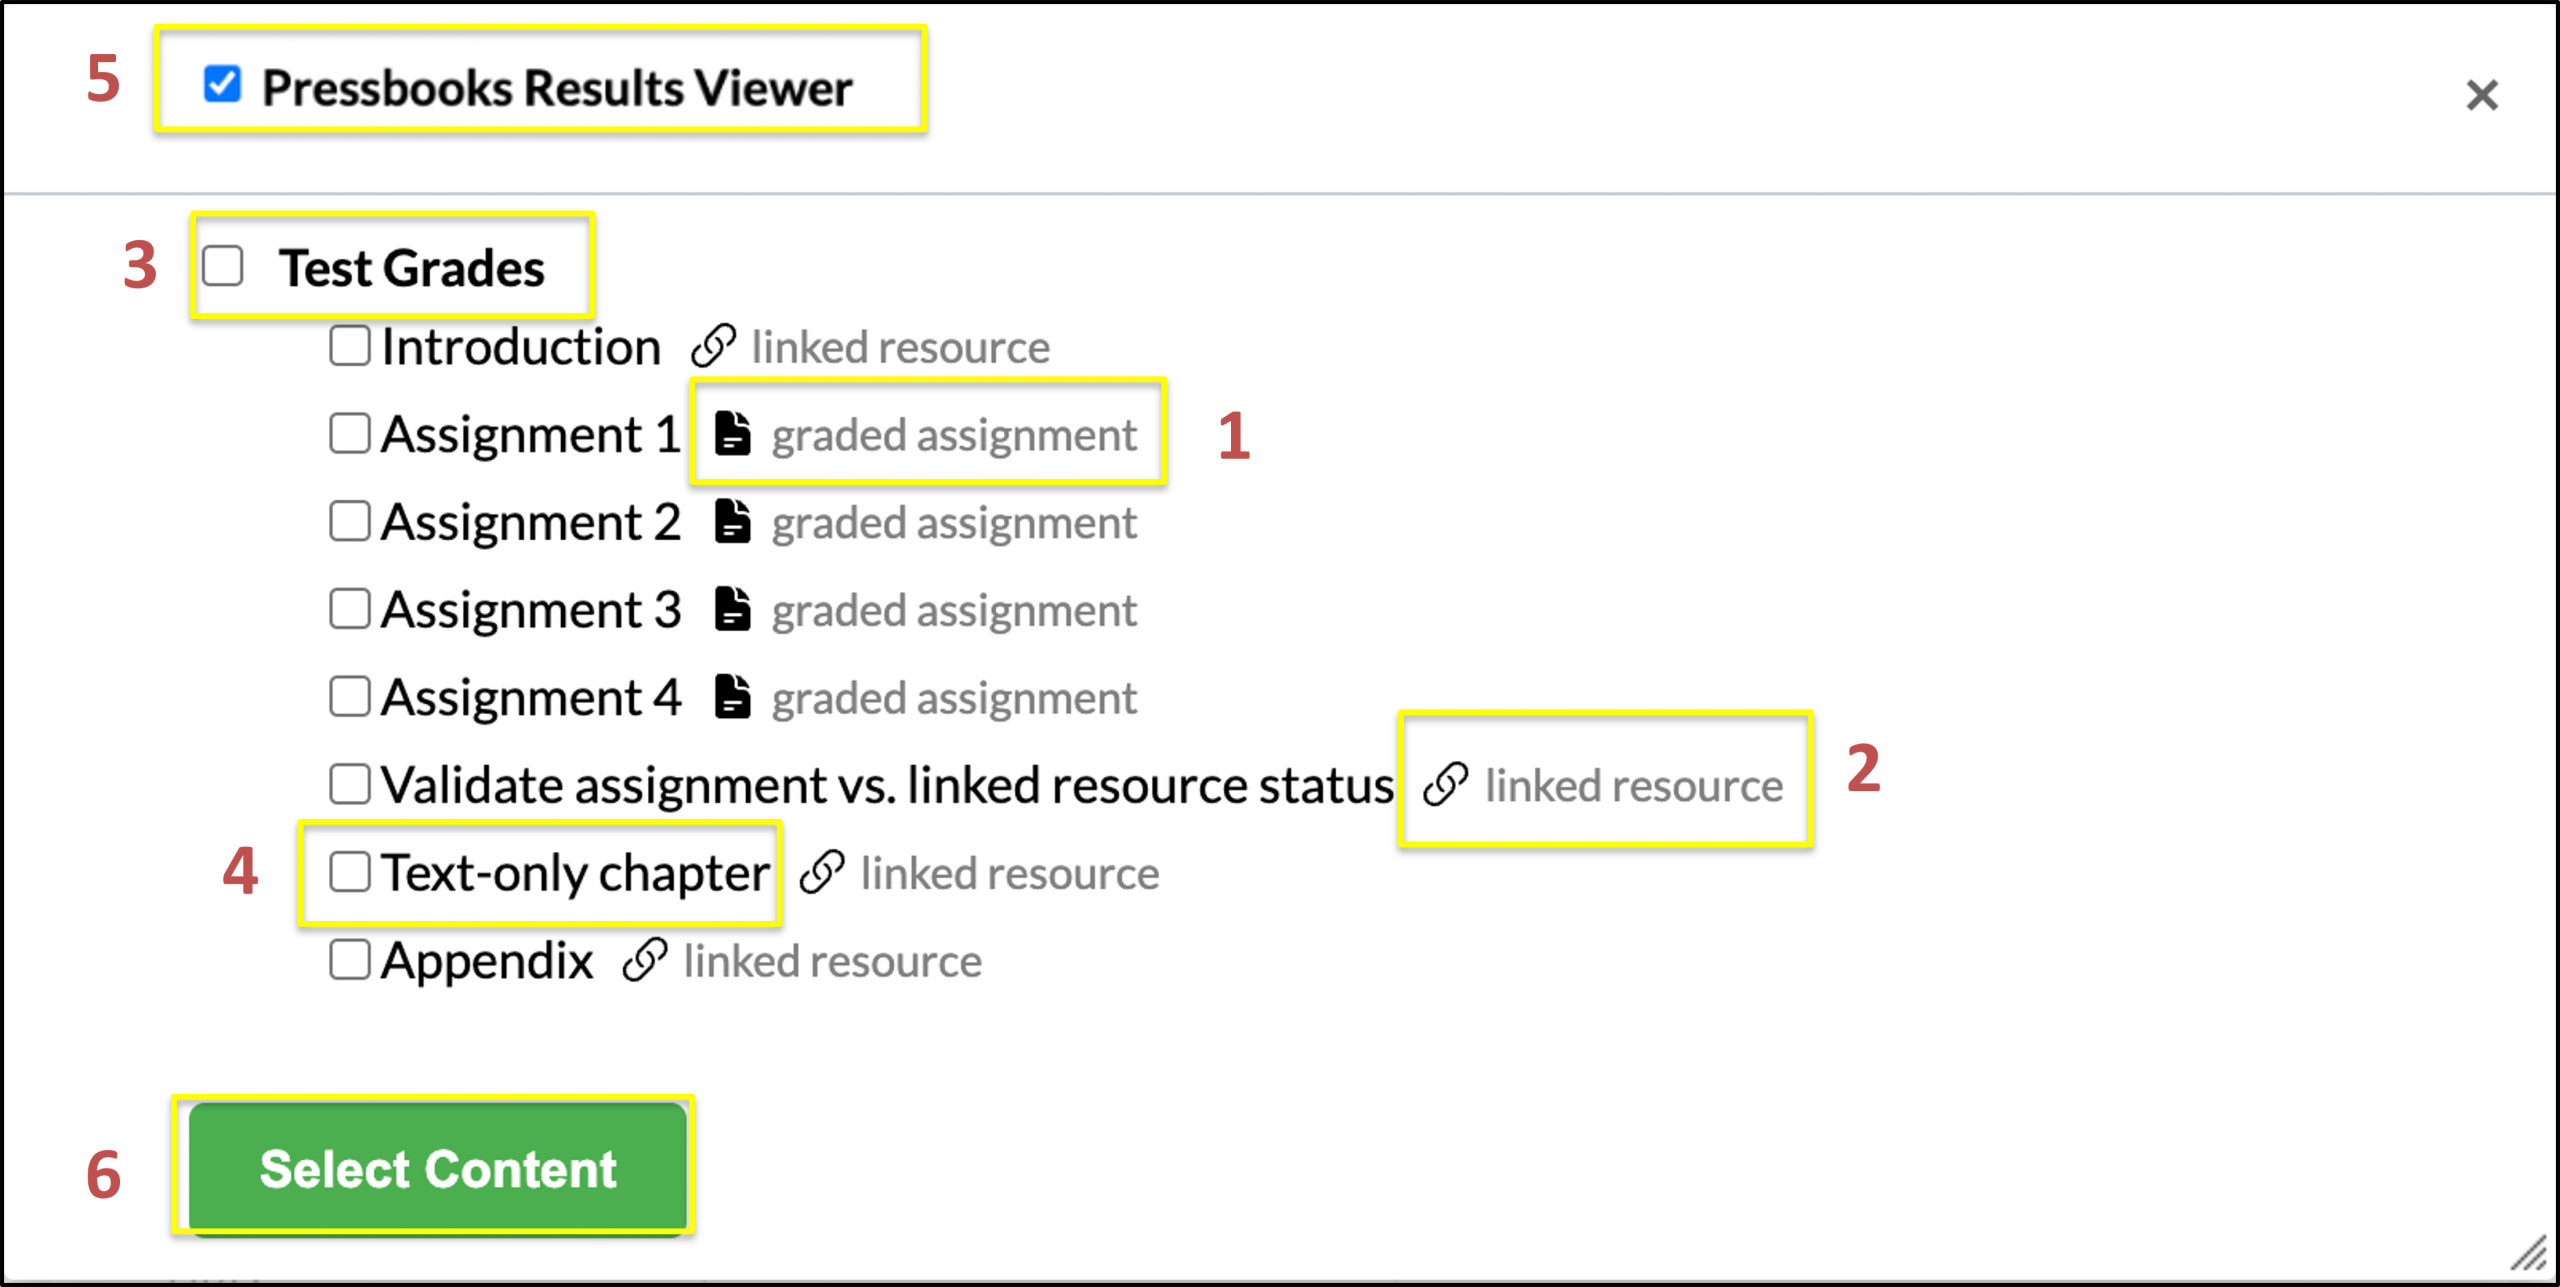Click the Introduction label text
Screen dimensions: 2560x1287
coord(521,347)
